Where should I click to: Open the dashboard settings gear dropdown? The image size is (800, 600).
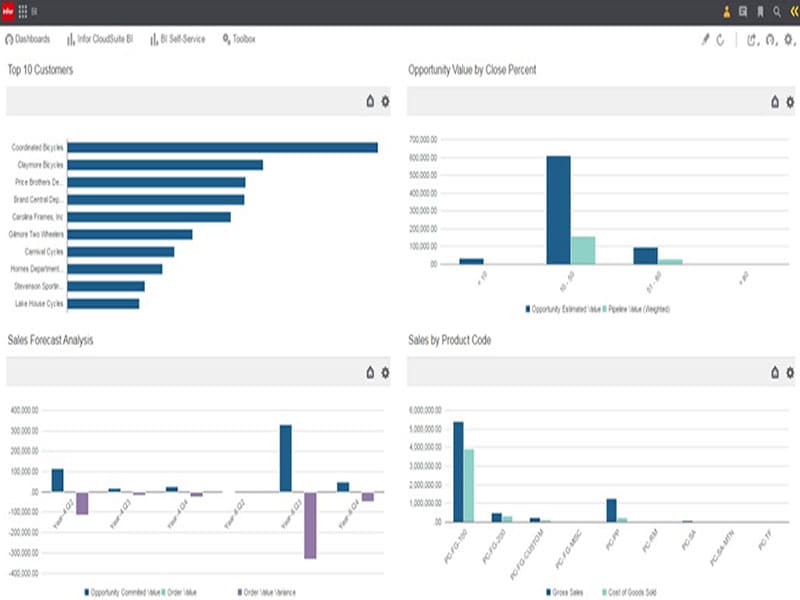[789, 40]
